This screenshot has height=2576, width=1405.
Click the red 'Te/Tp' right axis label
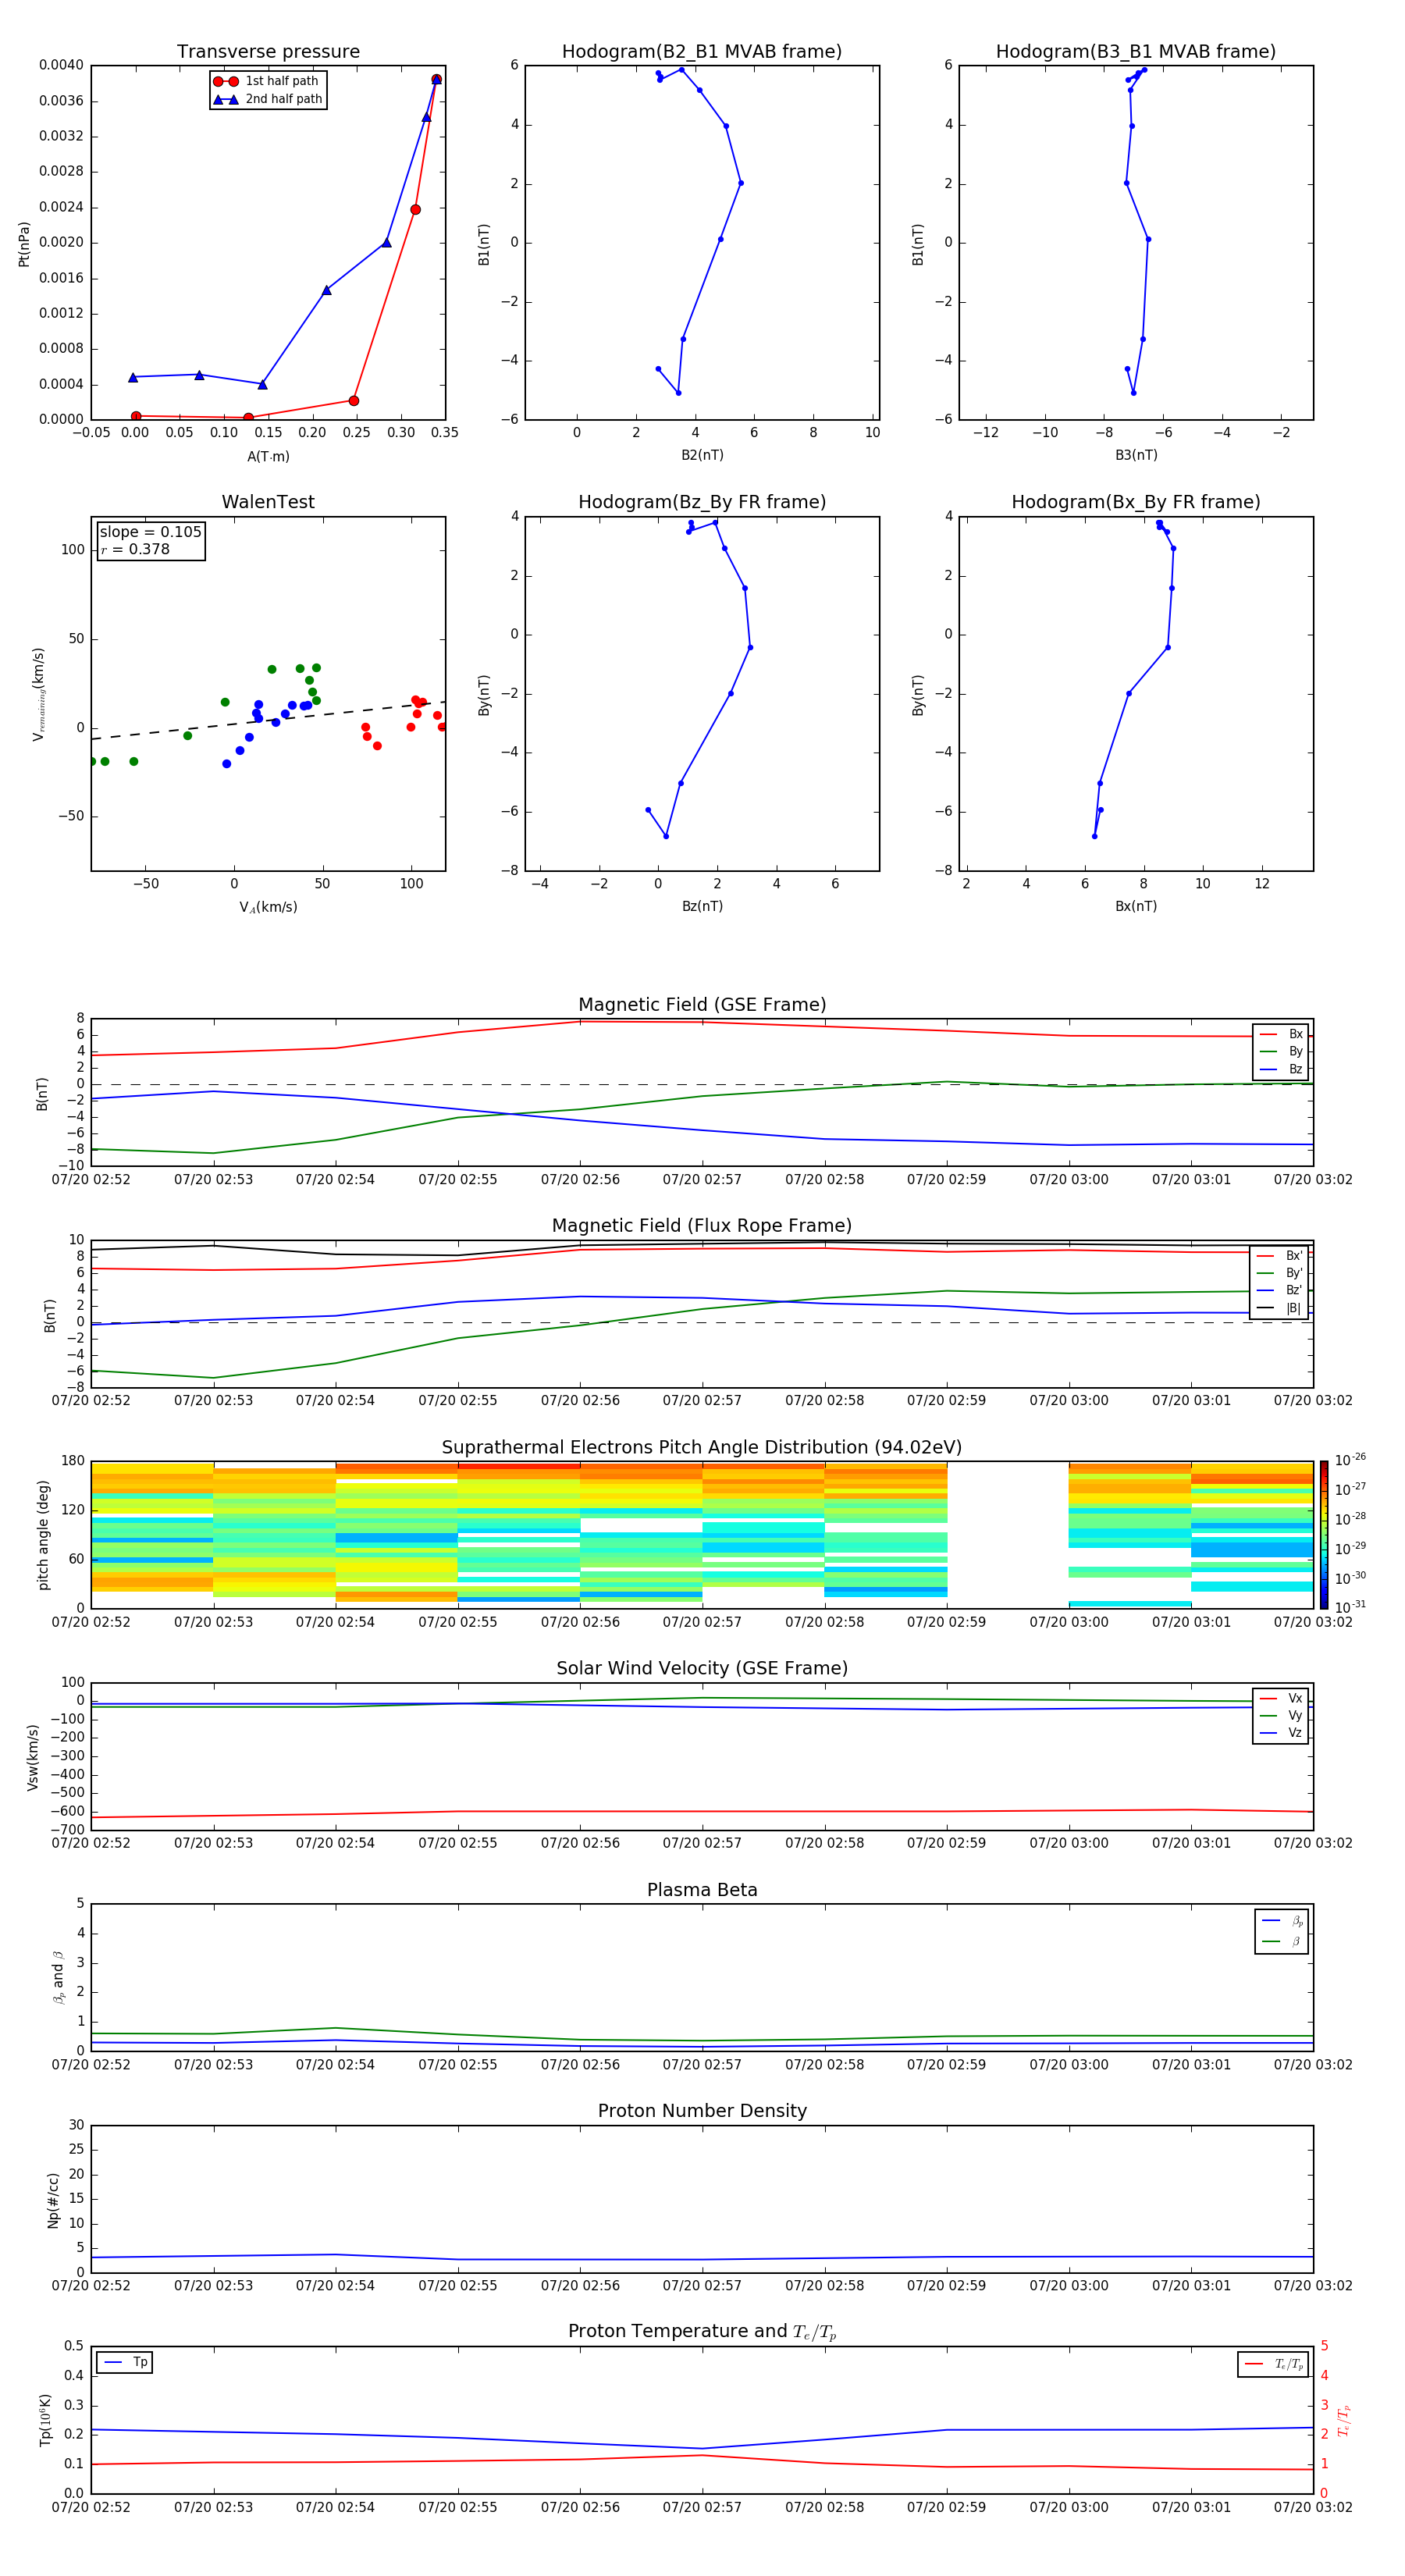coord(1343,2420)
